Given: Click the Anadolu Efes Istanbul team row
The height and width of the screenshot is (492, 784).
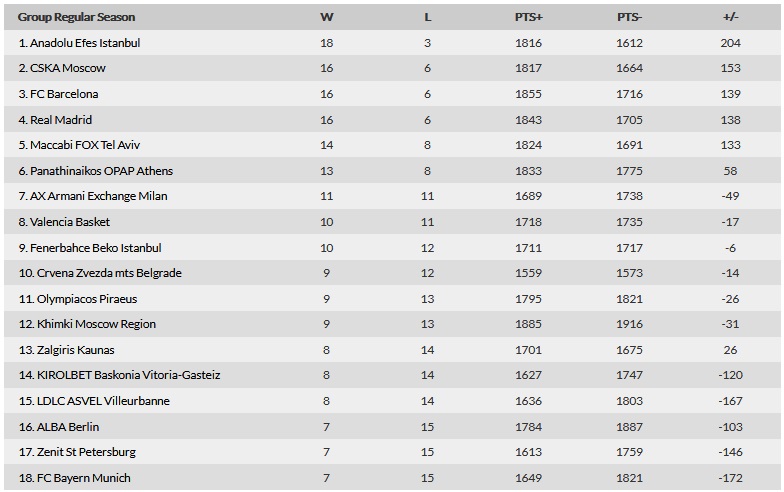Looking at the screenshot, I should coord(392,43).
